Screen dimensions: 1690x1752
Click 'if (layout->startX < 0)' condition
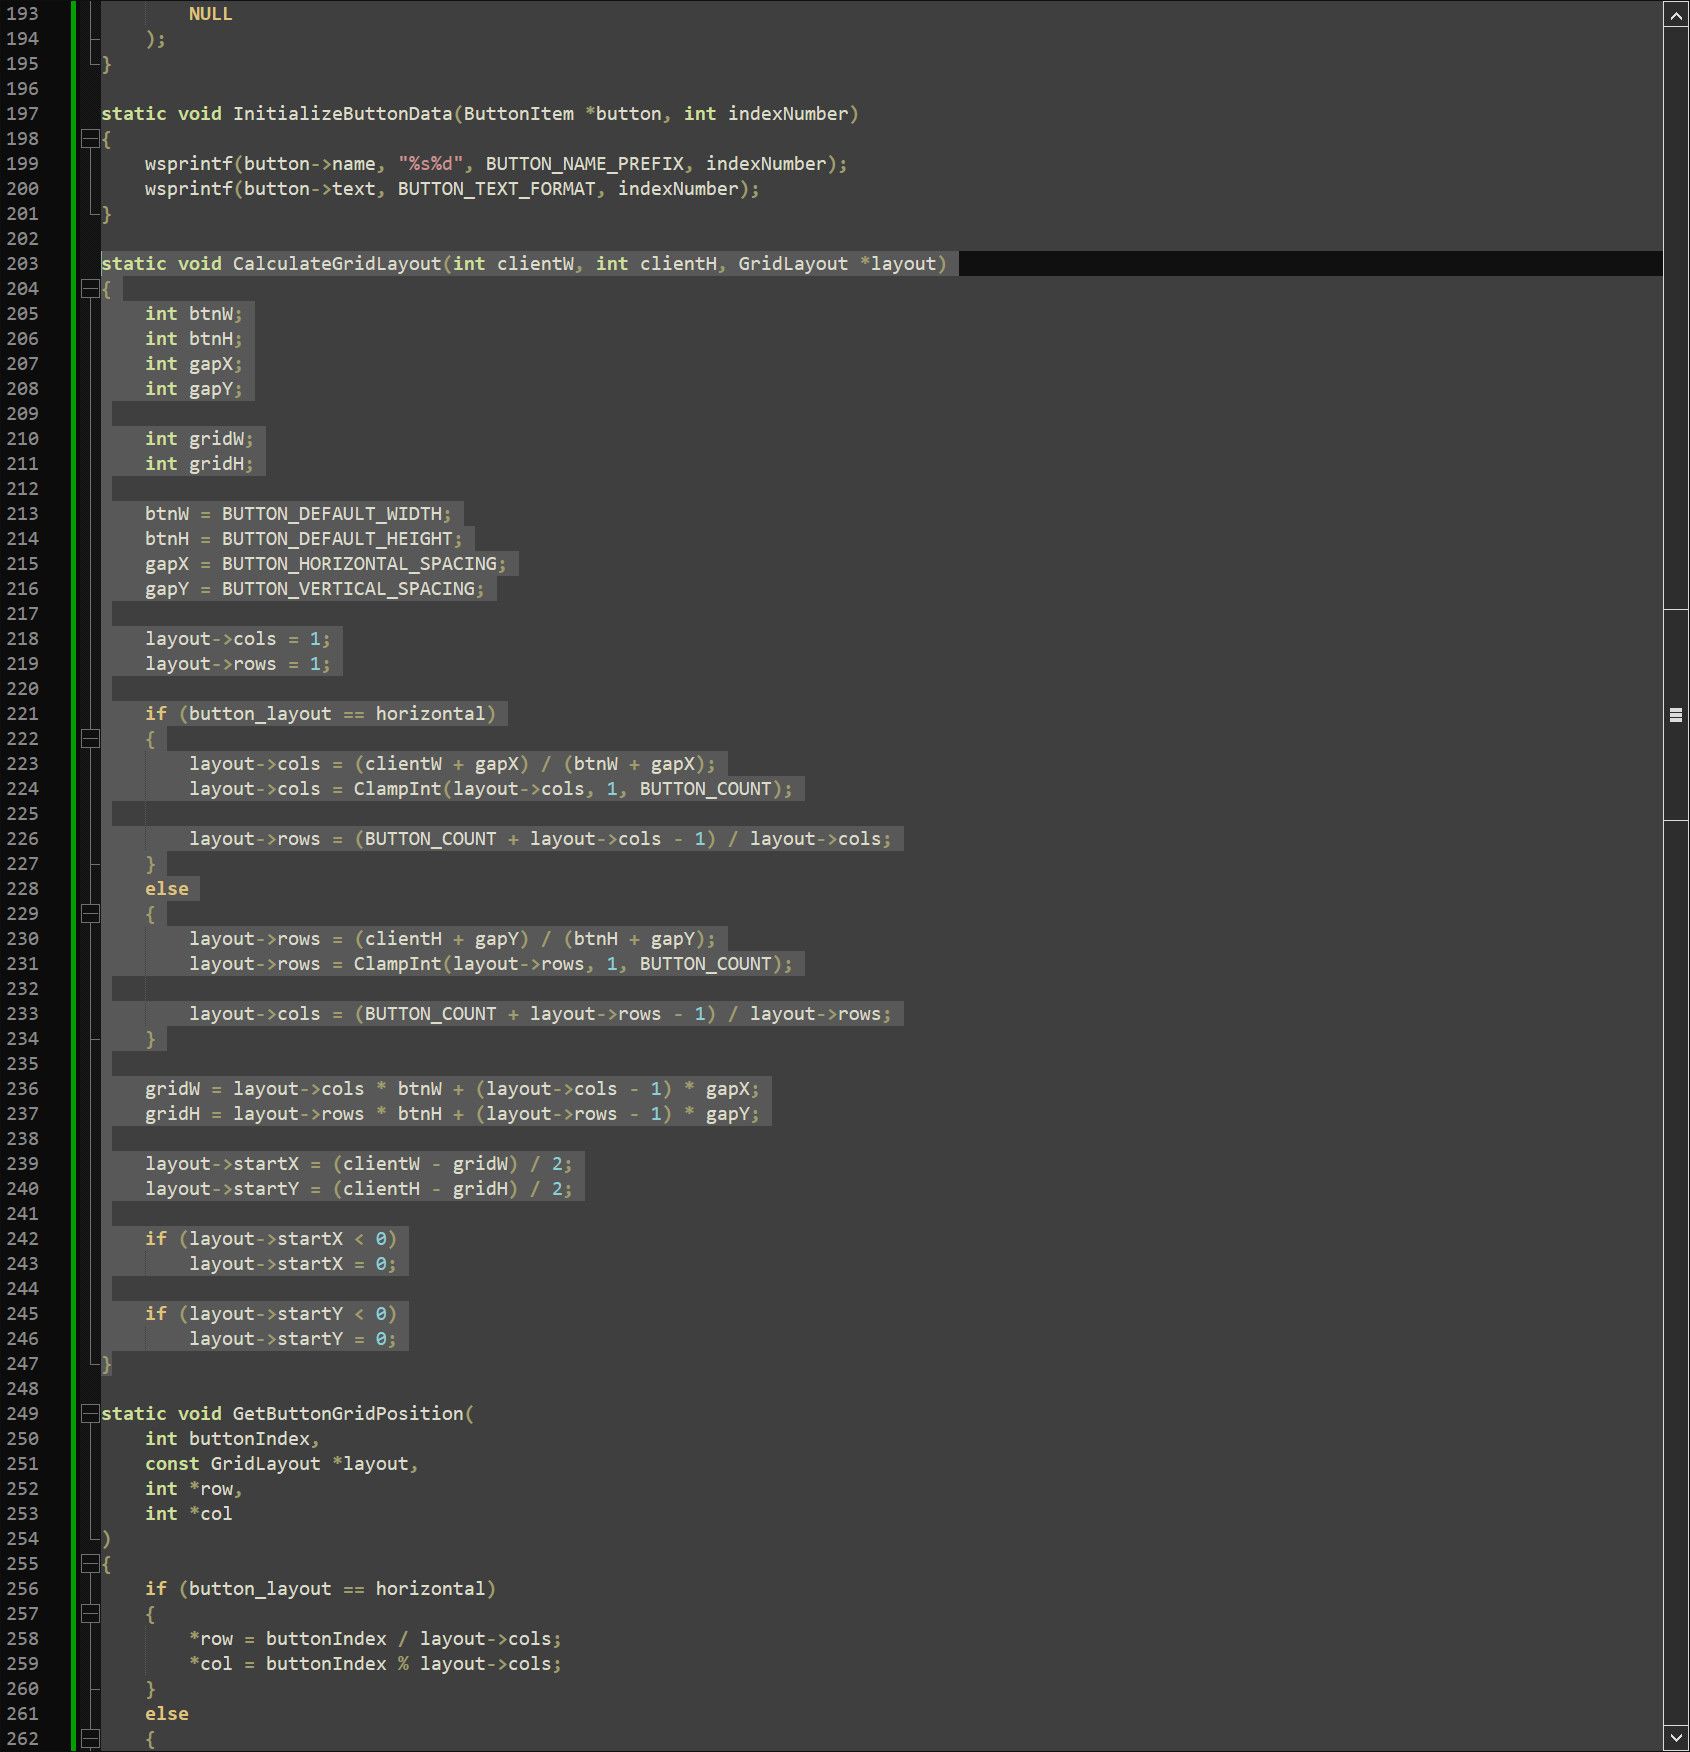pos(271,1239)
